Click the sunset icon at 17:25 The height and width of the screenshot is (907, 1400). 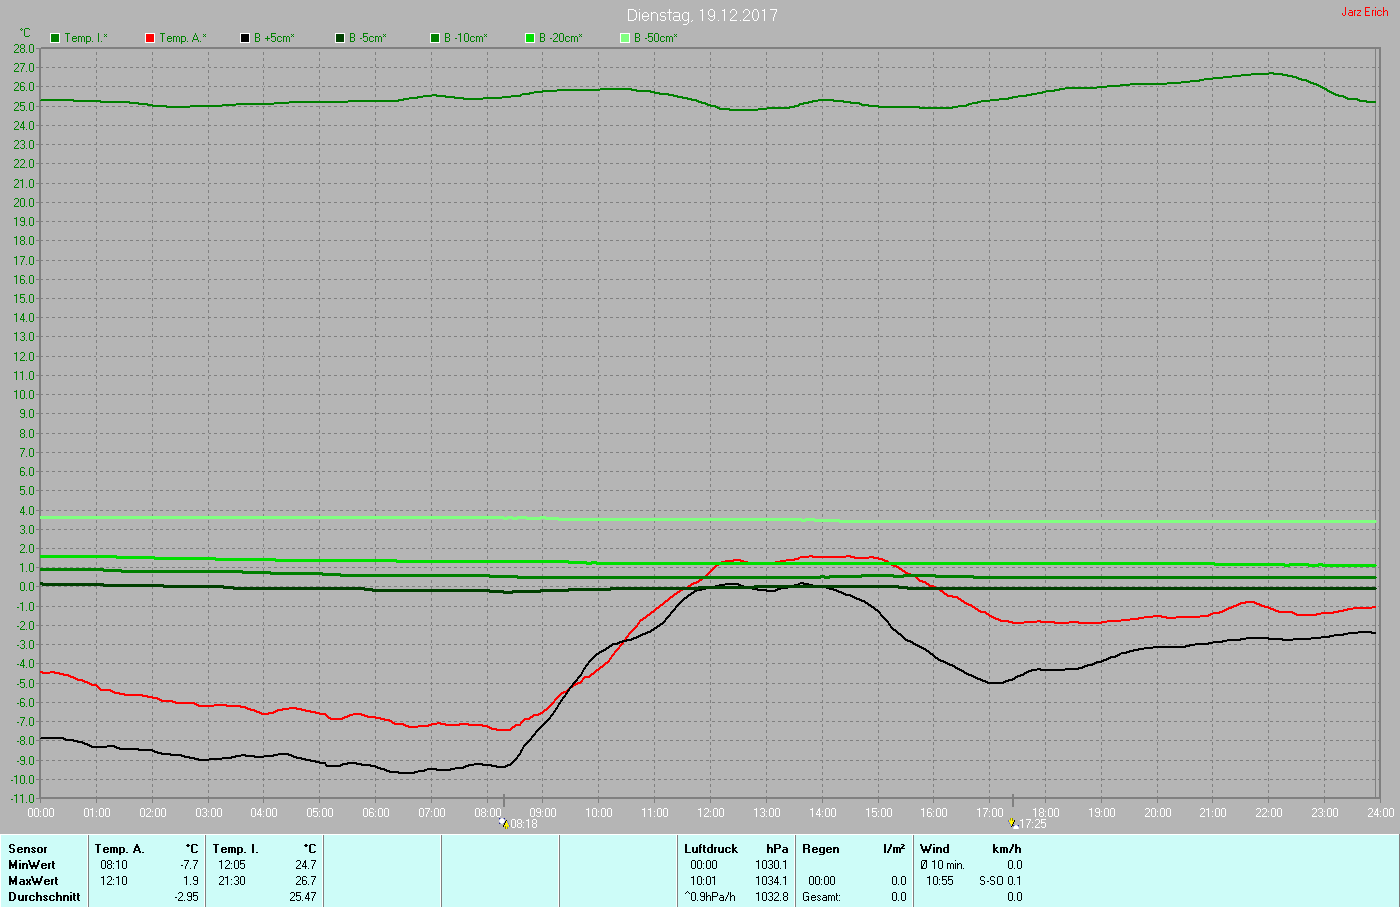coord(1014,824)
